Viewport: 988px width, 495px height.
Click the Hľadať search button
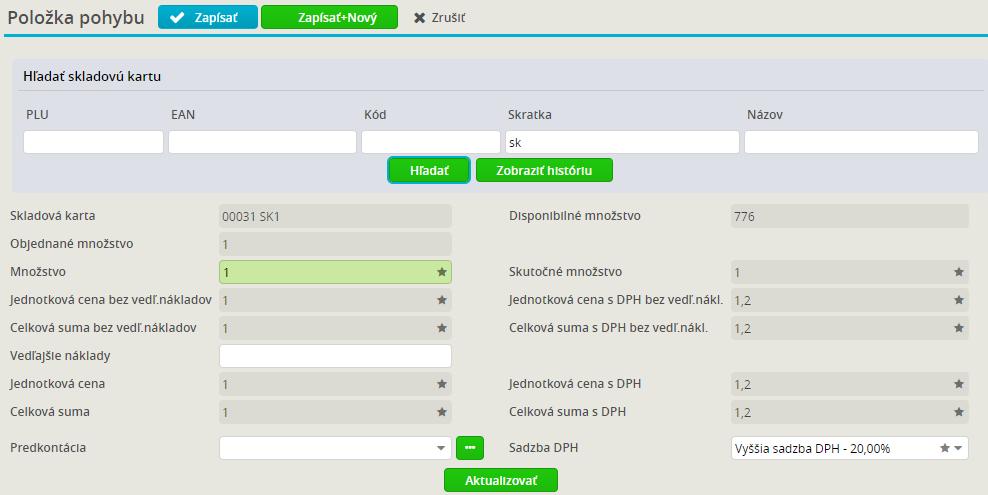coord(428,170)
